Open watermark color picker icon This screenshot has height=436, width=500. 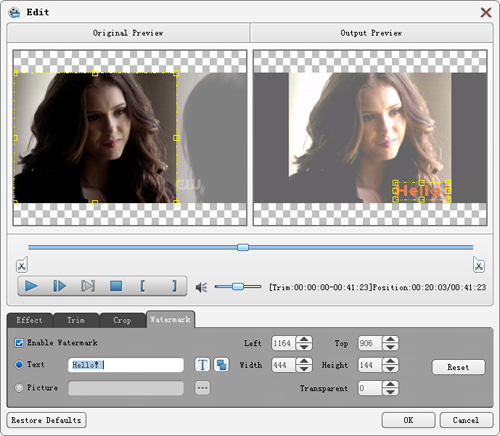(221, 365)
